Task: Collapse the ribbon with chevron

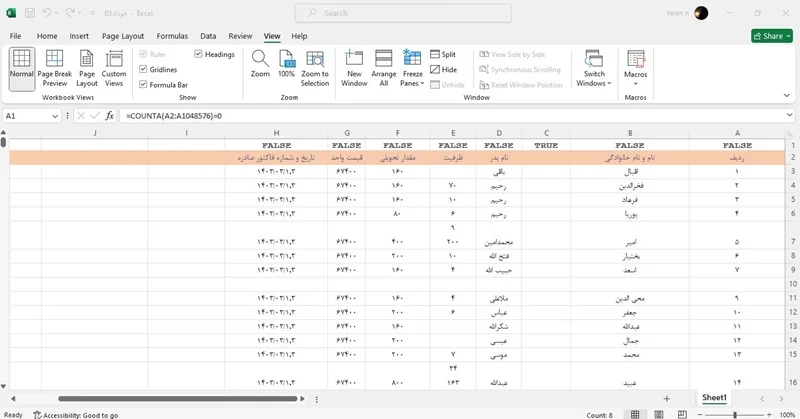Action: (x=786, y=95)
